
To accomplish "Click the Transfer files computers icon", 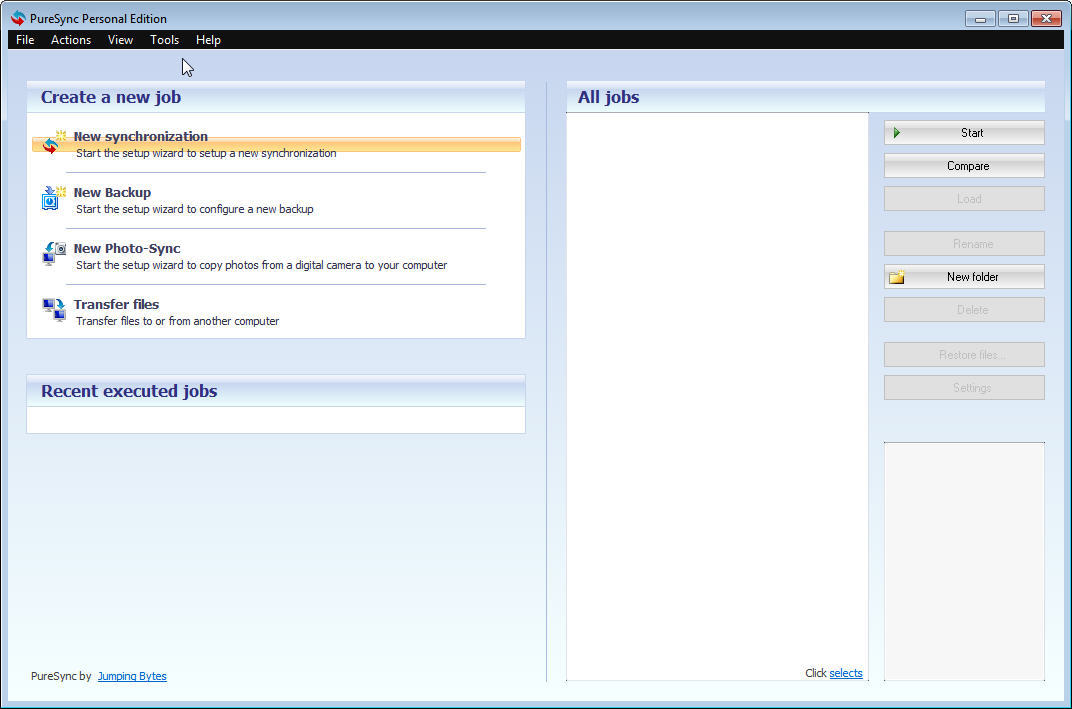I will click(x=53, y=309).
